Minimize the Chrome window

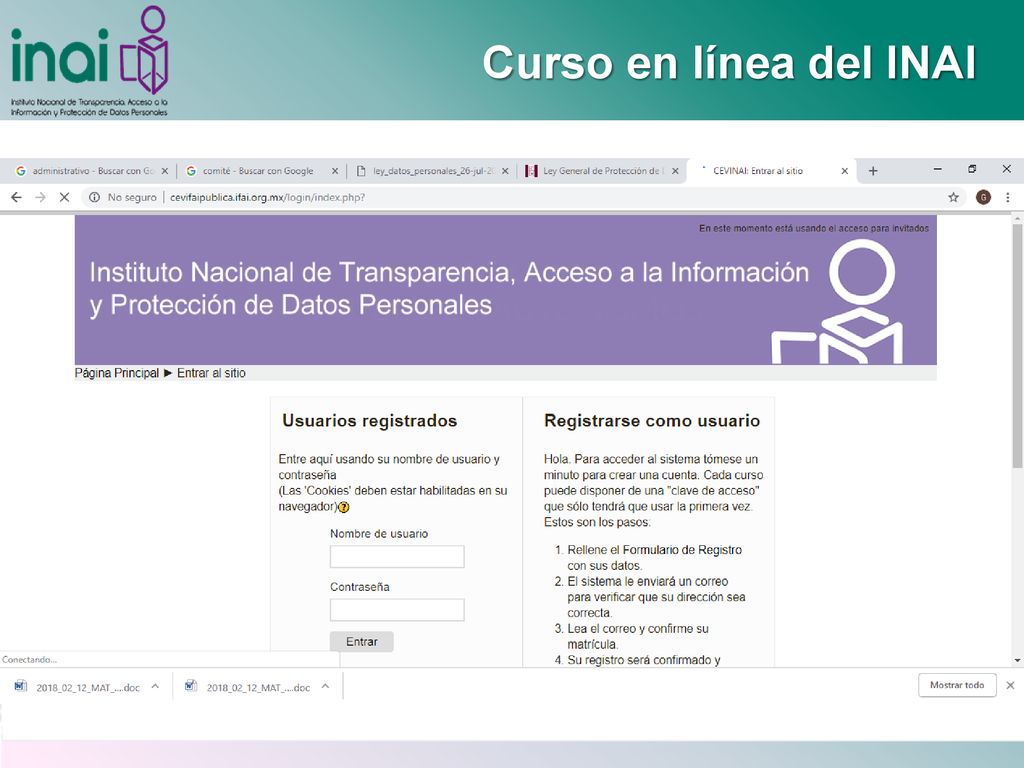pos(938,169)
